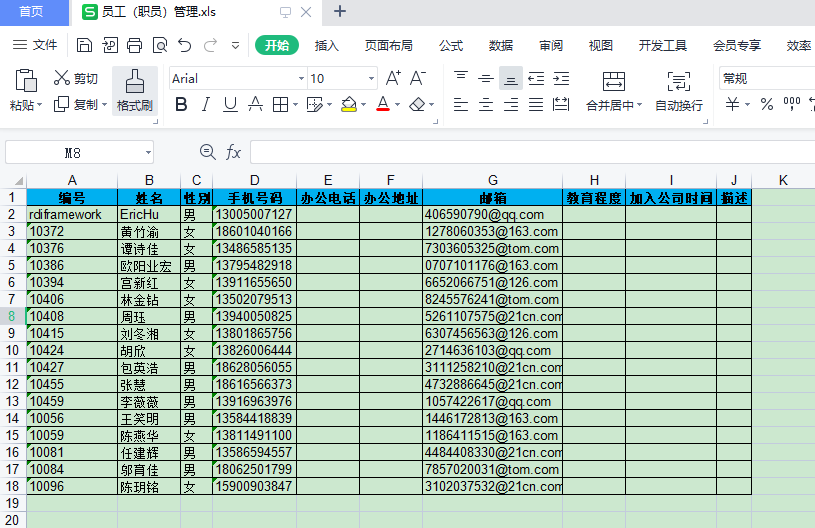Click the Save icon in quick toolbar
Image resolution: width=815 pixels, height=528 pixels.
coord(85,45)
